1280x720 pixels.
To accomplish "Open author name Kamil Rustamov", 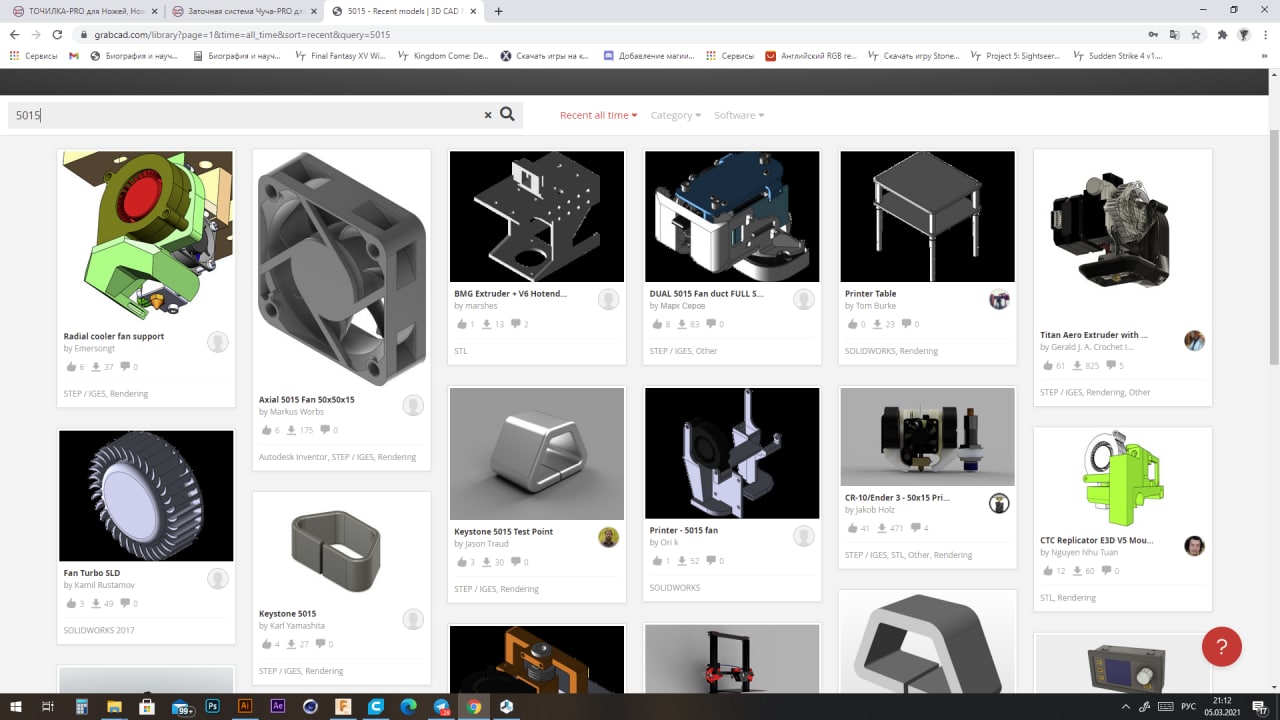I will 104,585.
